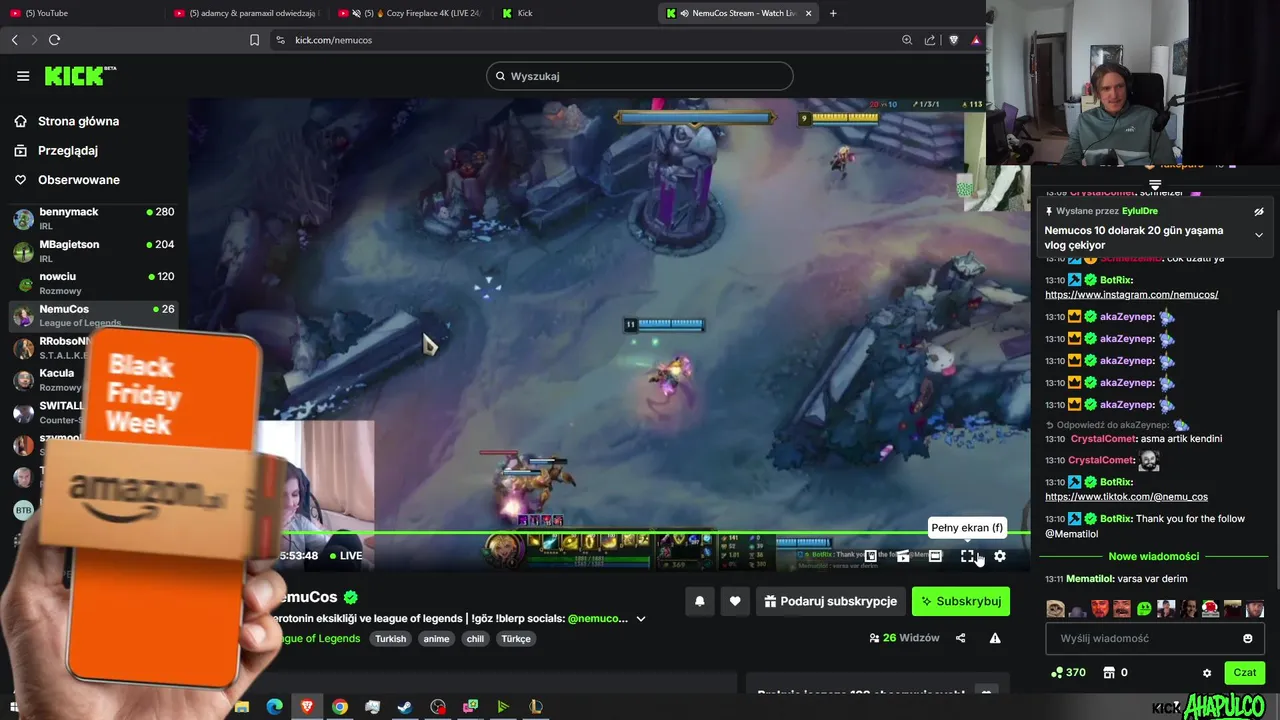Viewport: 1280px width, 720px height.
Task: Switch to the Kick browser tab
Action: point(573,13)
